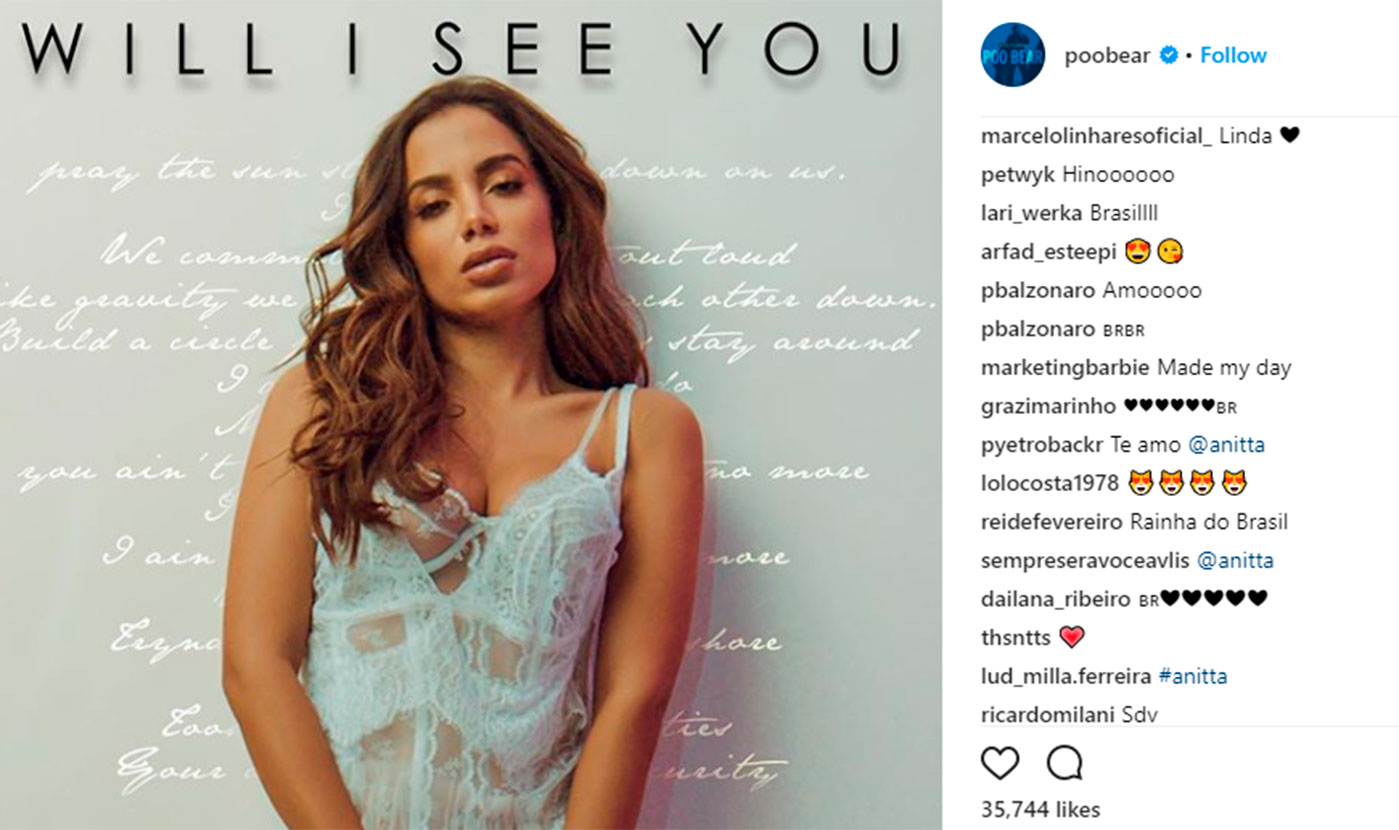Click the comment speech bubble icon

pos(1064,764)
